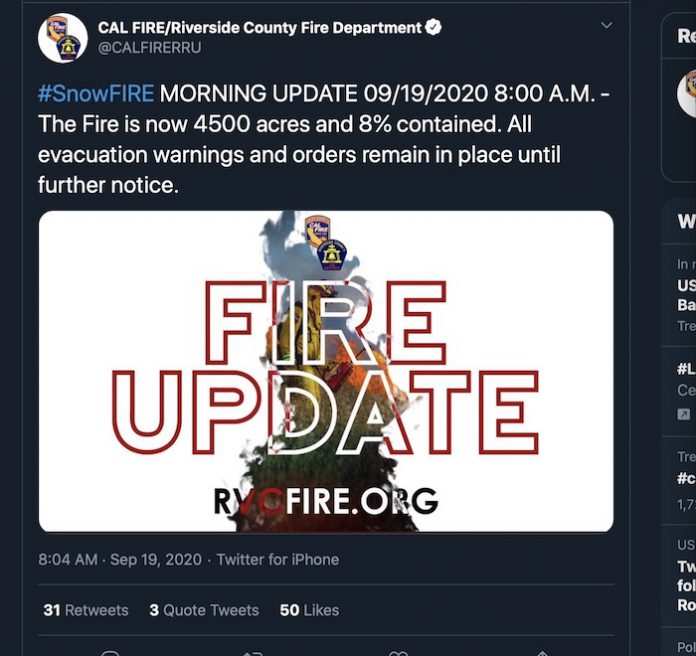Open the @CALFIRERRU handle
Image resolution: width=696 pixels, height=656 pixels.
(149, 47)
